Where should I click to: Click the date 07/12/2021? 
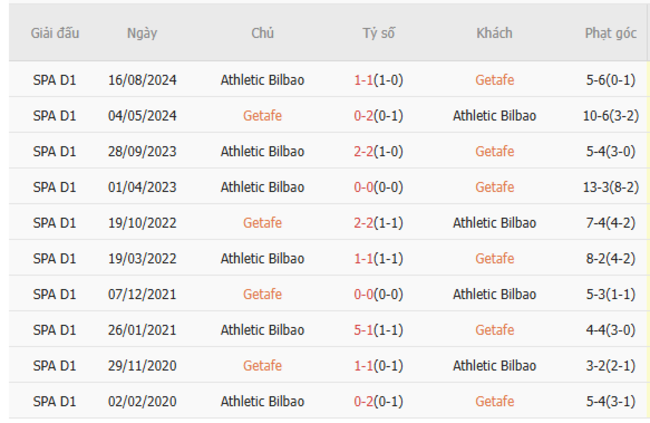pos(142,294)
